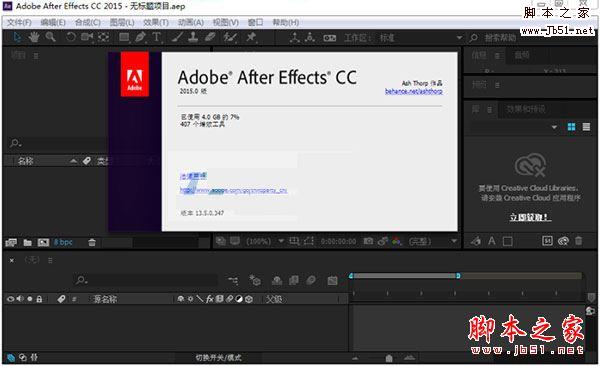The image size is (600, 366).
Task: Open the 帮助(H) menu
Action: (285, 23)
